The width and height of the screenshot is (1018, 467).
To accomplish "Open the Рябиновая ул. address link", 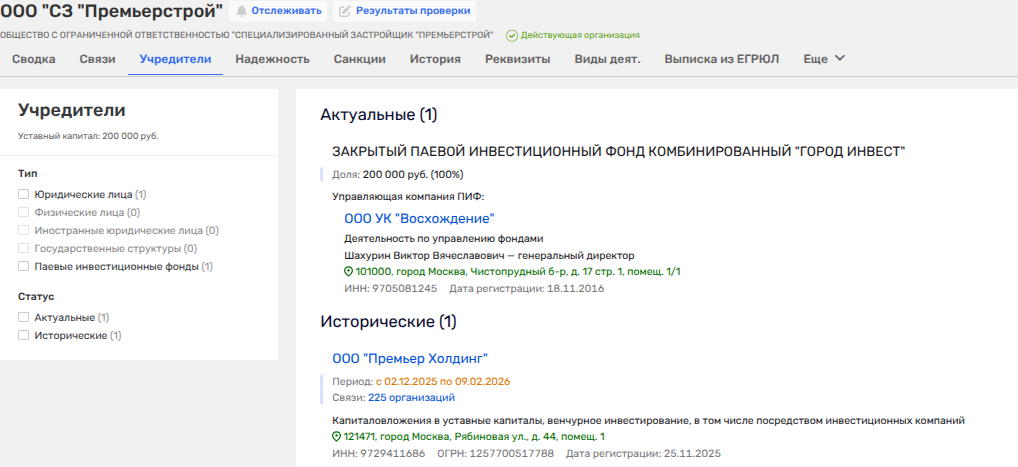I will pos(474,437).
